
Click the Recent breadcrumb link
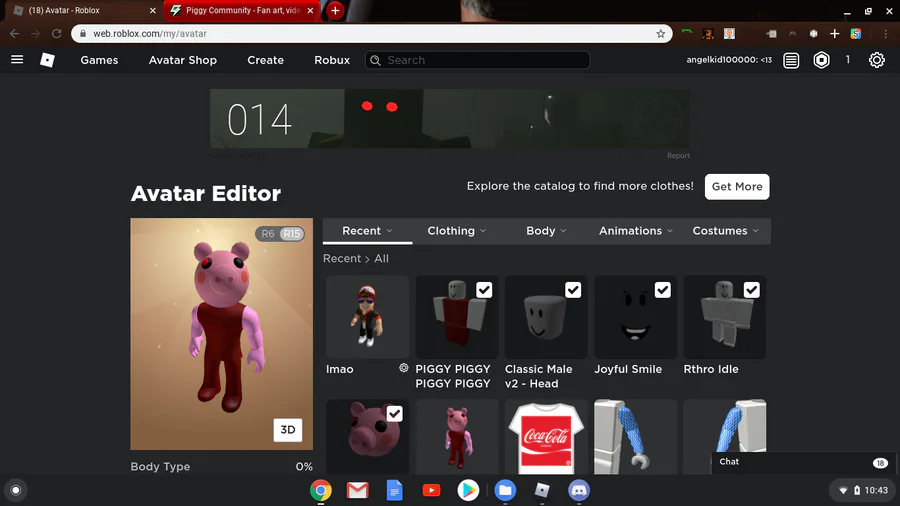coord(342,258)
